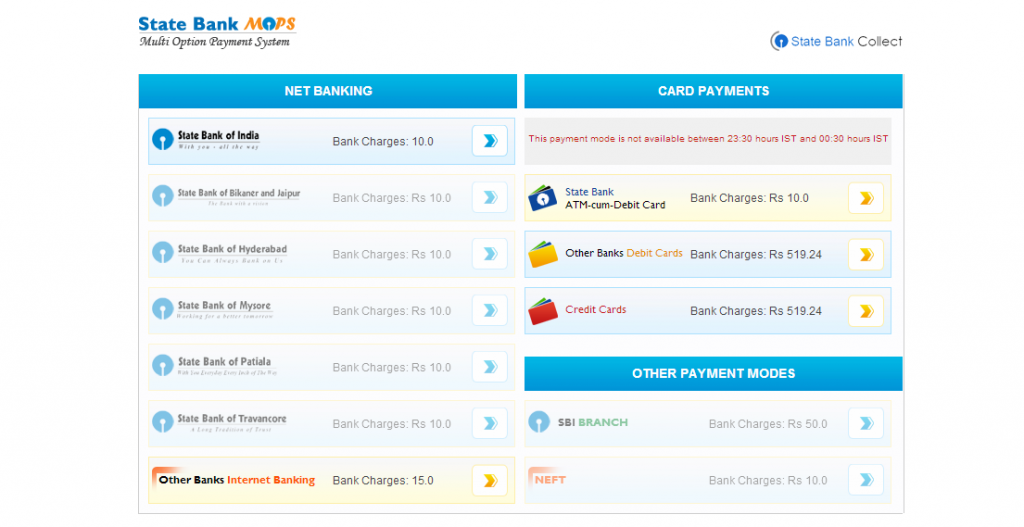Click the yellow Other Banks Debit Cards wallet icon
The image size is (1024, 527).
coord(542,255)
